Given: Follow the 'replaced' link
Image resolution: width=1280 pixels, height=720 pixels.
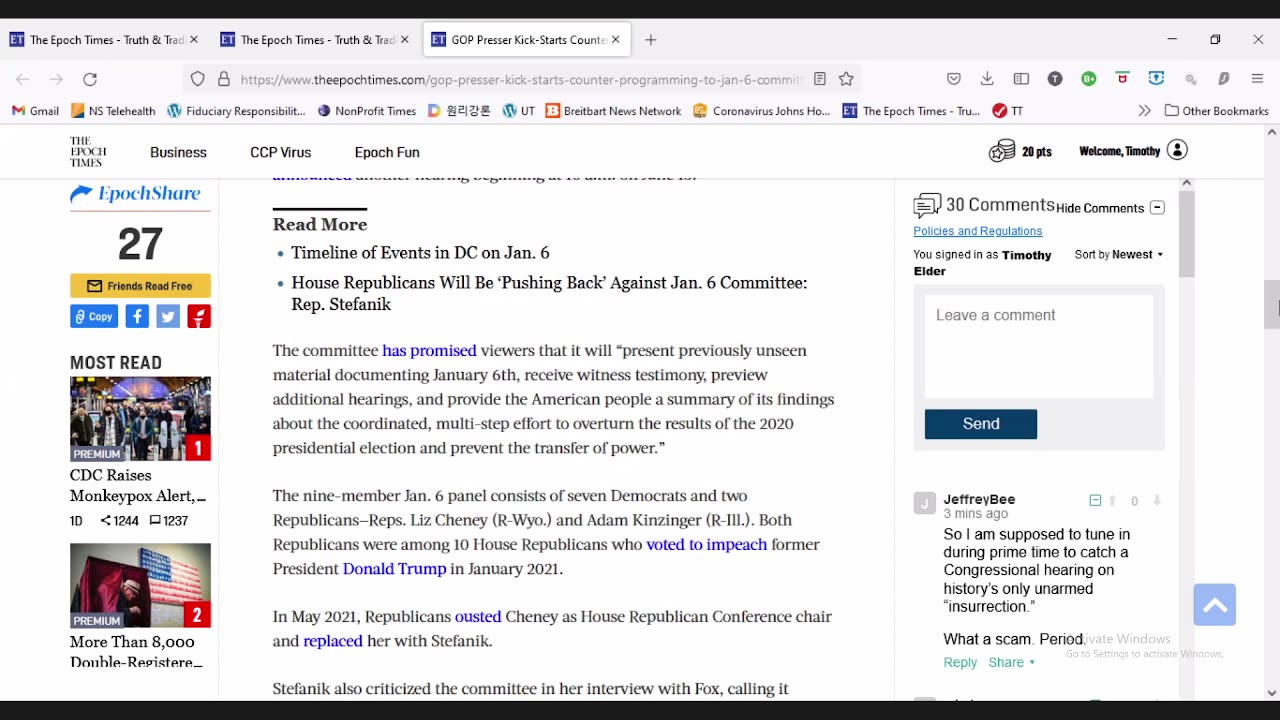Looking at the screenshot, I should click(333, 641).
